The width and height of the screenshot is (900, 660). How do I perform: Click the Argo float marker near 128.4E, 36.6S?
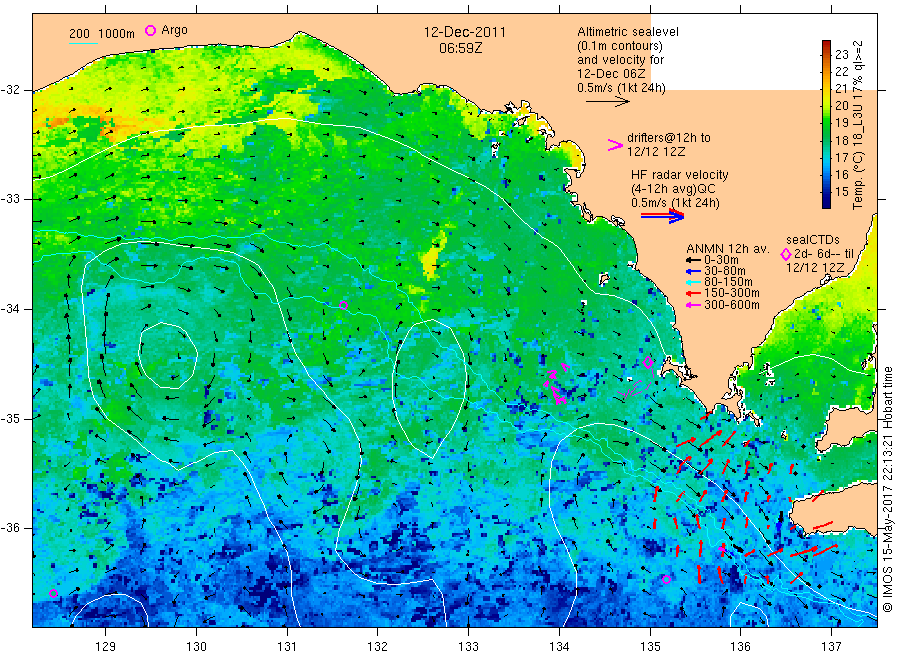click(53, 593)
